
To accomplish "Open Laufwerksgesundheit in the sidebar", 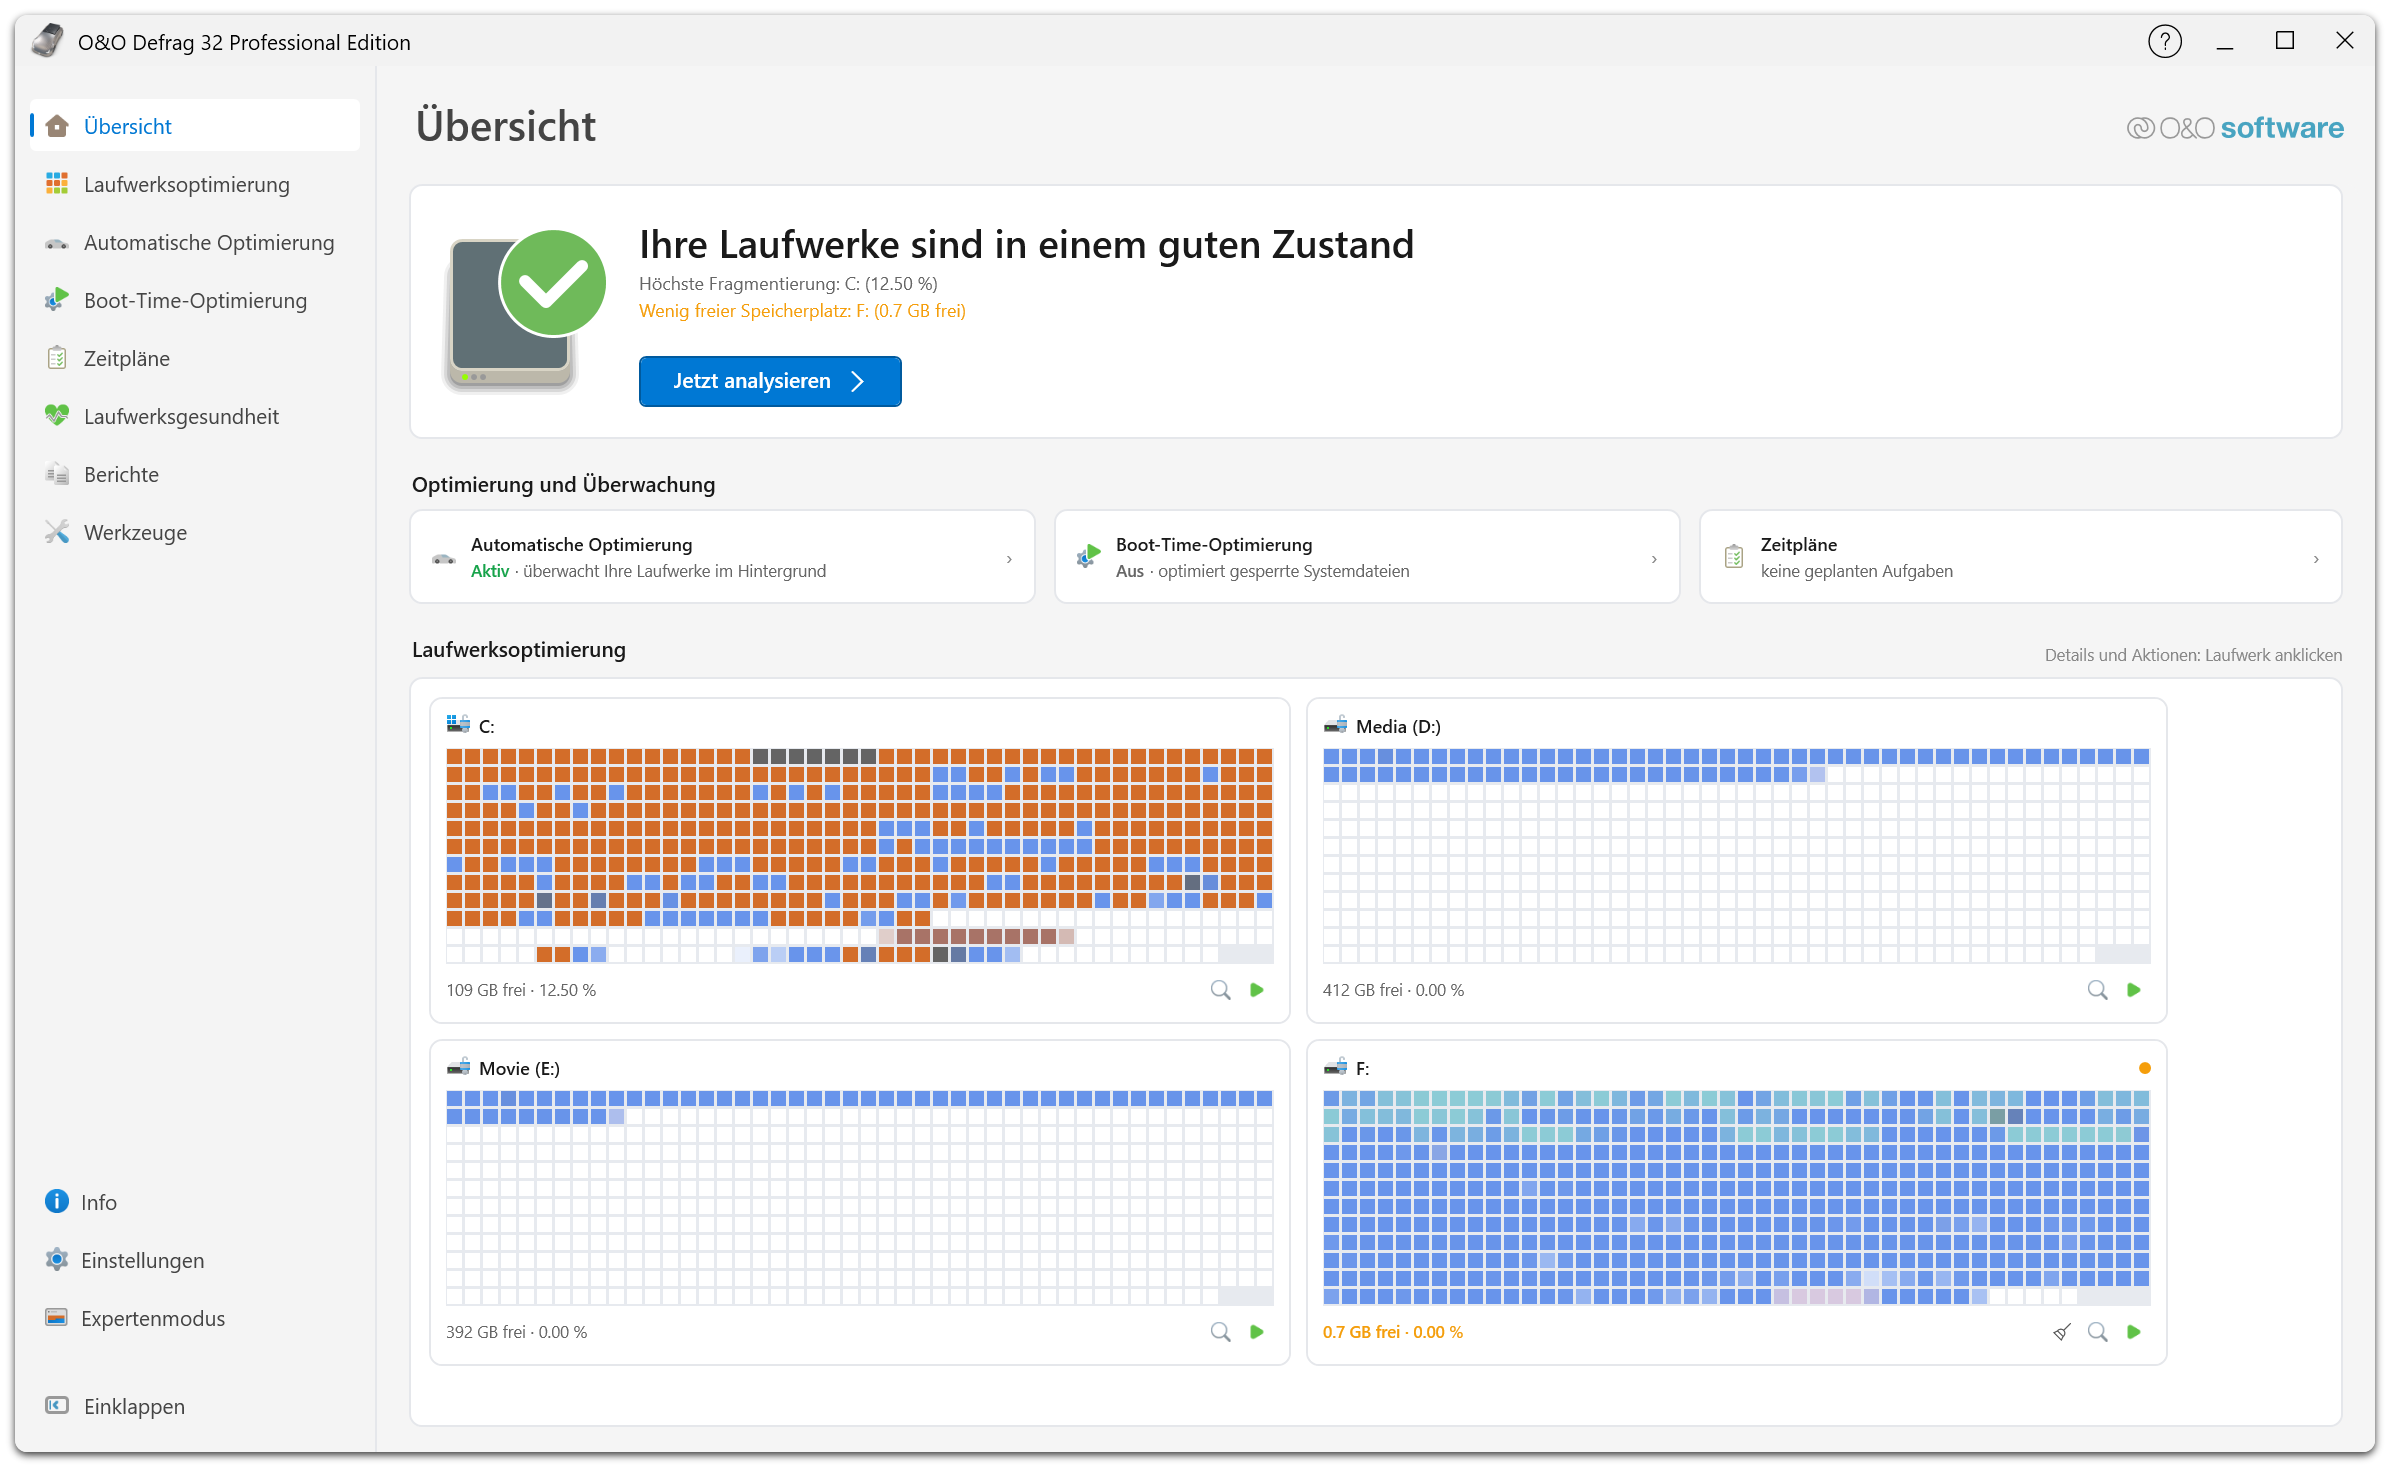I will tap(195, 416).
